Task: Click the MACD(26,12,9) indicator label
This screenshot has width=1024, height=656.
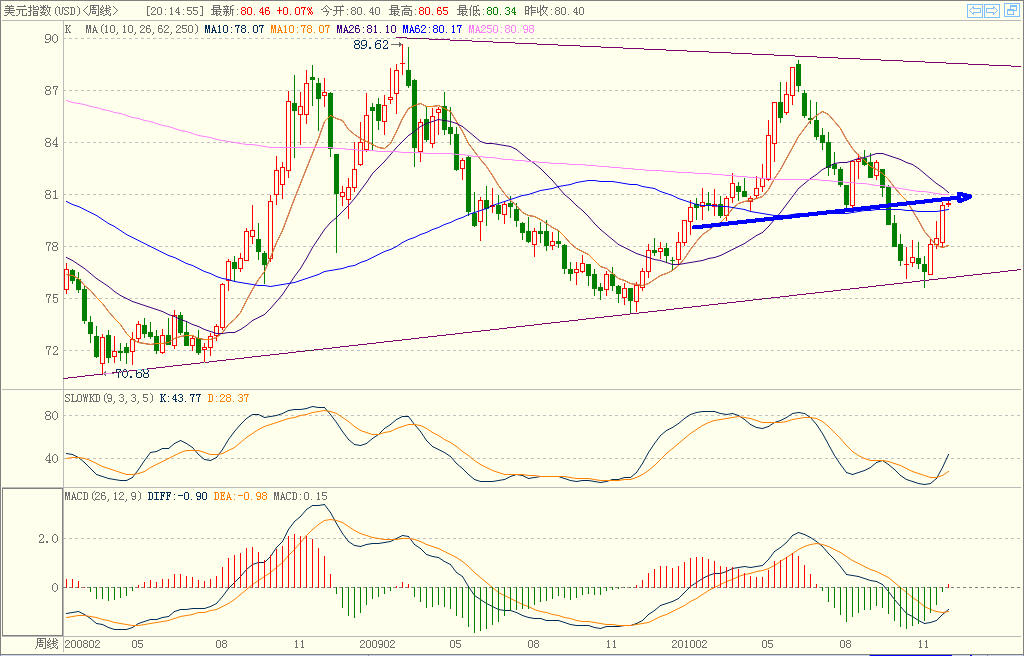Action: (103, 497)
